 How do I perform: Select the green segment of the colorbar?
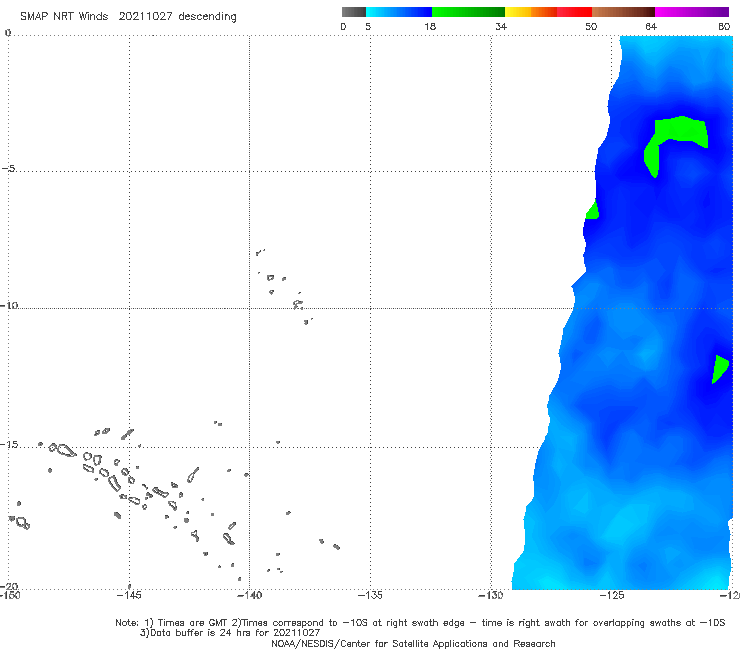pos(468,12)
